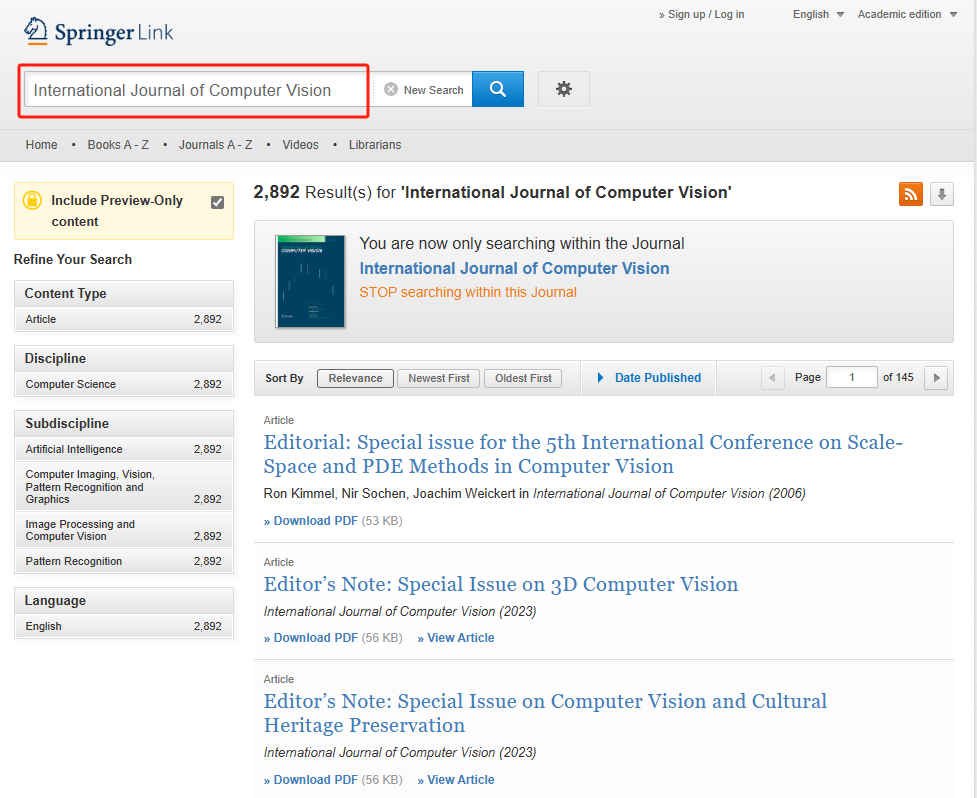This screenshot has width=977, height=798.
Task: Click the journal cover thumbnail
Action: pos(310,282)
